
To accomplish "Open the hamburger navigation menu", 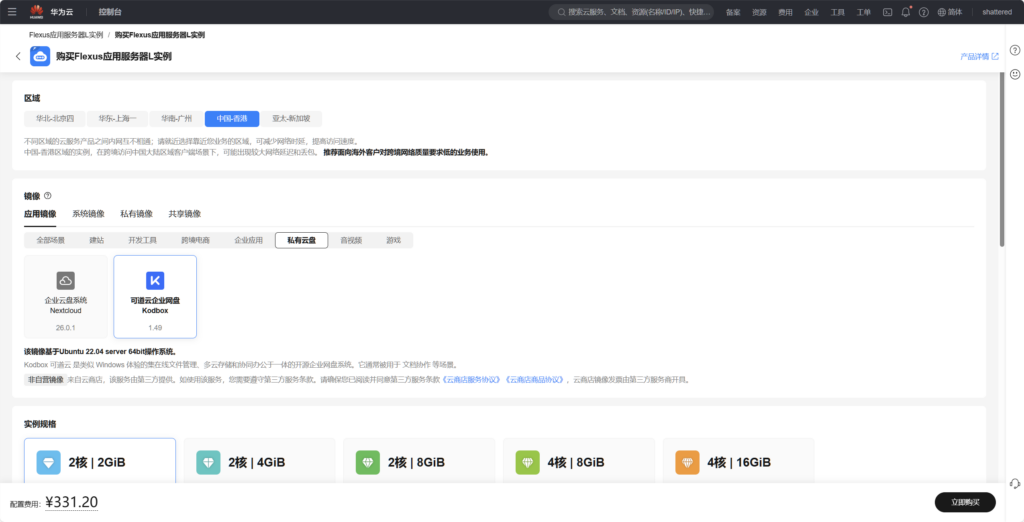I will coord(11,12).
